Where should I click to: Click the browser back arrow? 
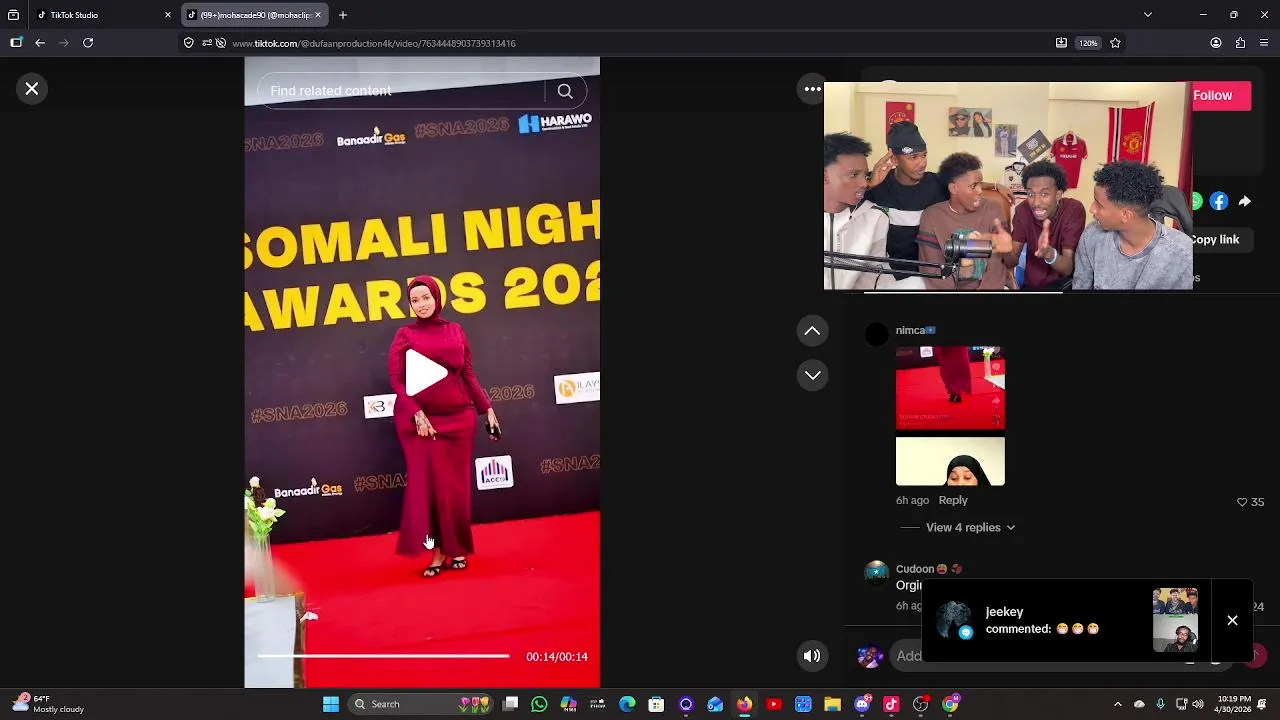click(40, 43)
